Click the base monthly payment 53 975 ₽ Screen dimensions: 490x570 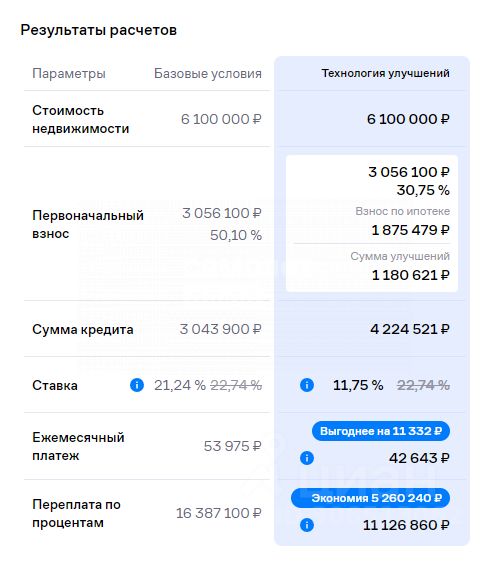click(x=233, y=446)
